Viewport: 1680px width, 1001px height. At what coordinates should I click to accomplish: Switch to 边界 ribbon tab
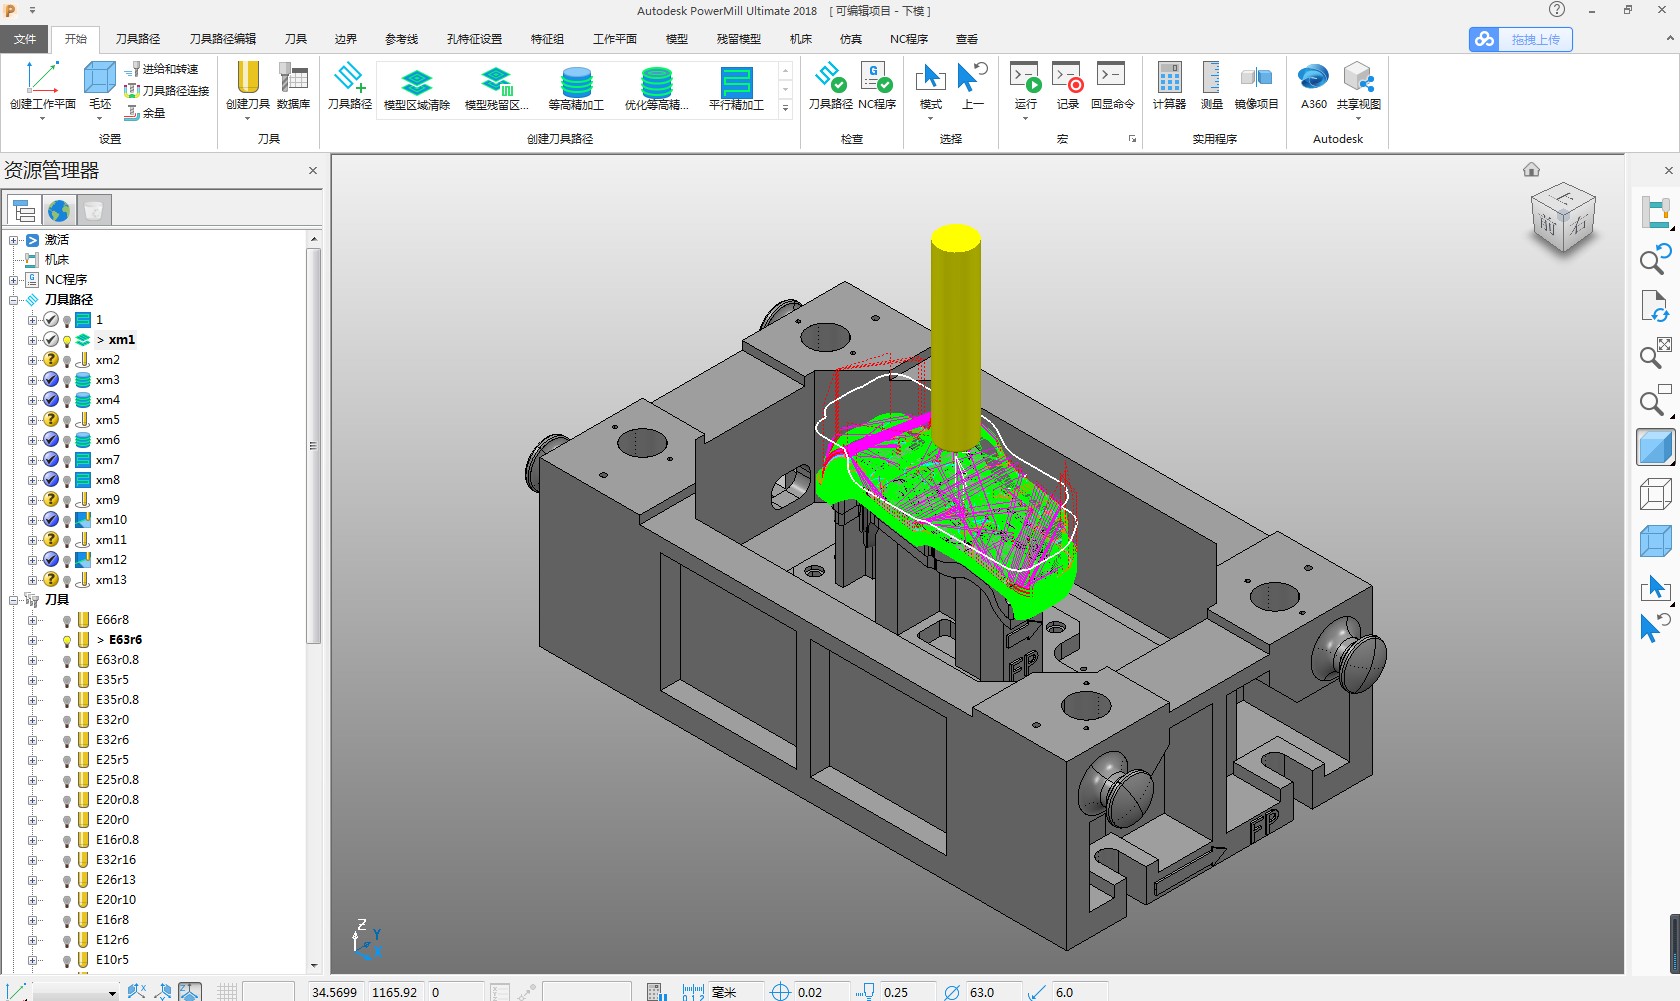tap(346, 39)
